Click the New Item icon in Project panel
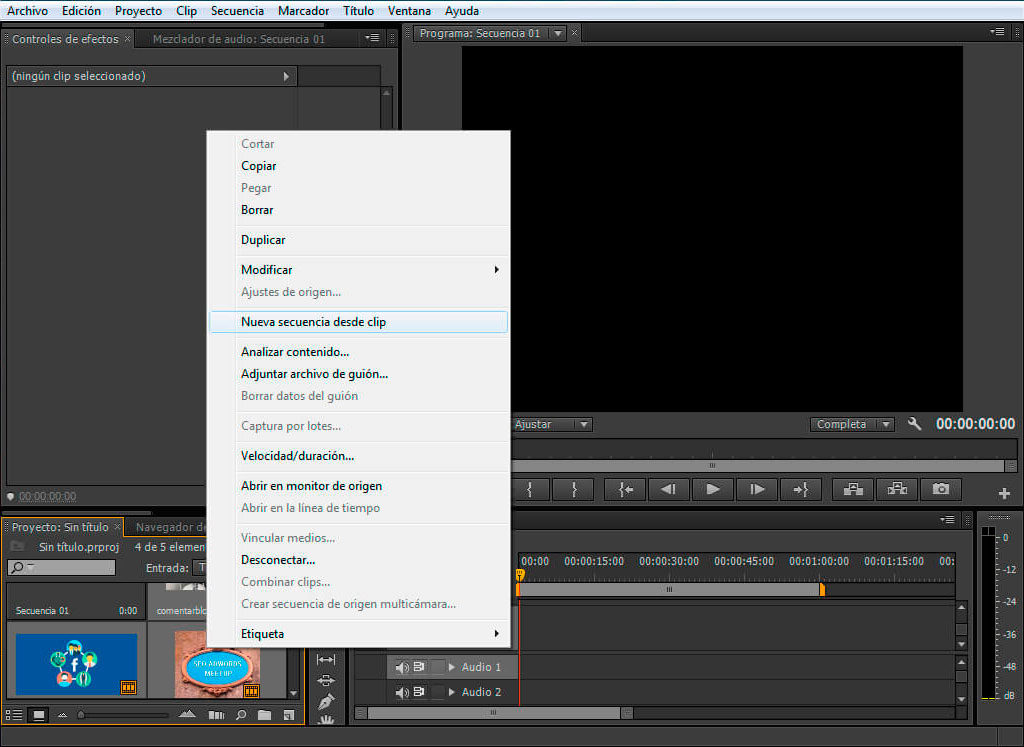 pos(288,715)
